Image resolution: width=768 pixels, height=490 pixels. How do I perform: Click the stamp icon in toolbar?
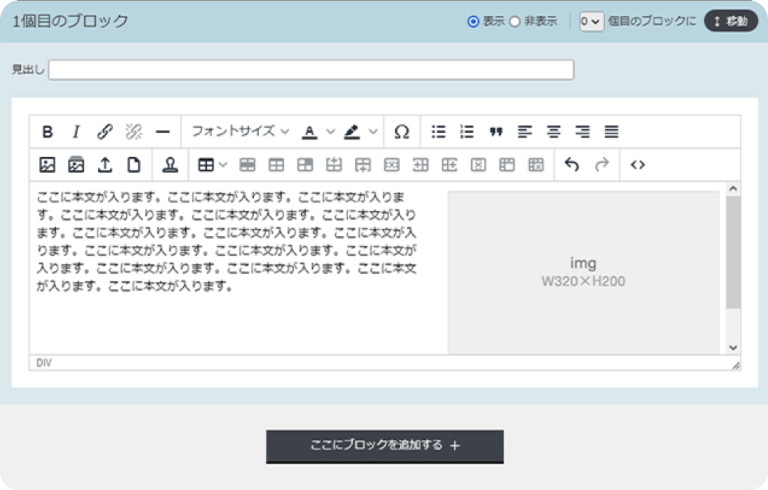click(x=170, y=165)
